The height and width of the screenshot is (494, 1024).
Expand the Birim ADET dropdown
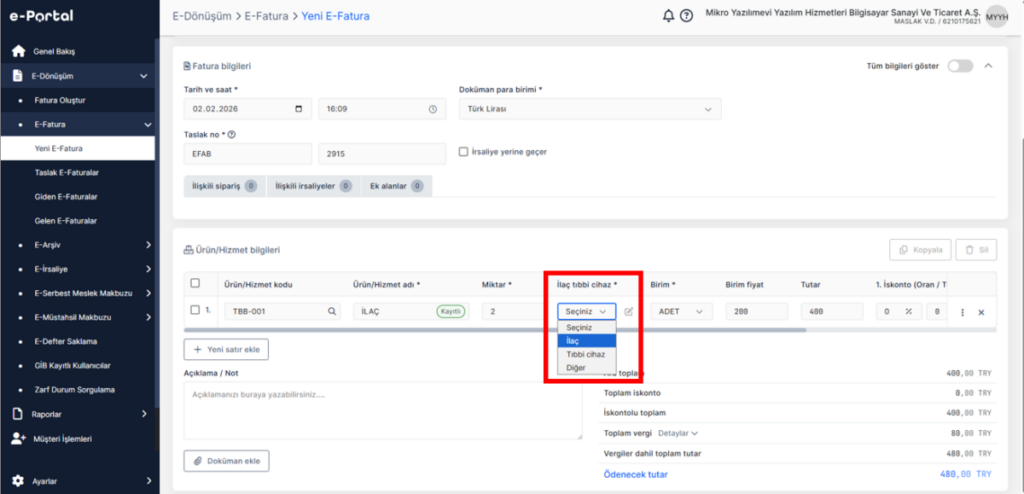[682, 312]
